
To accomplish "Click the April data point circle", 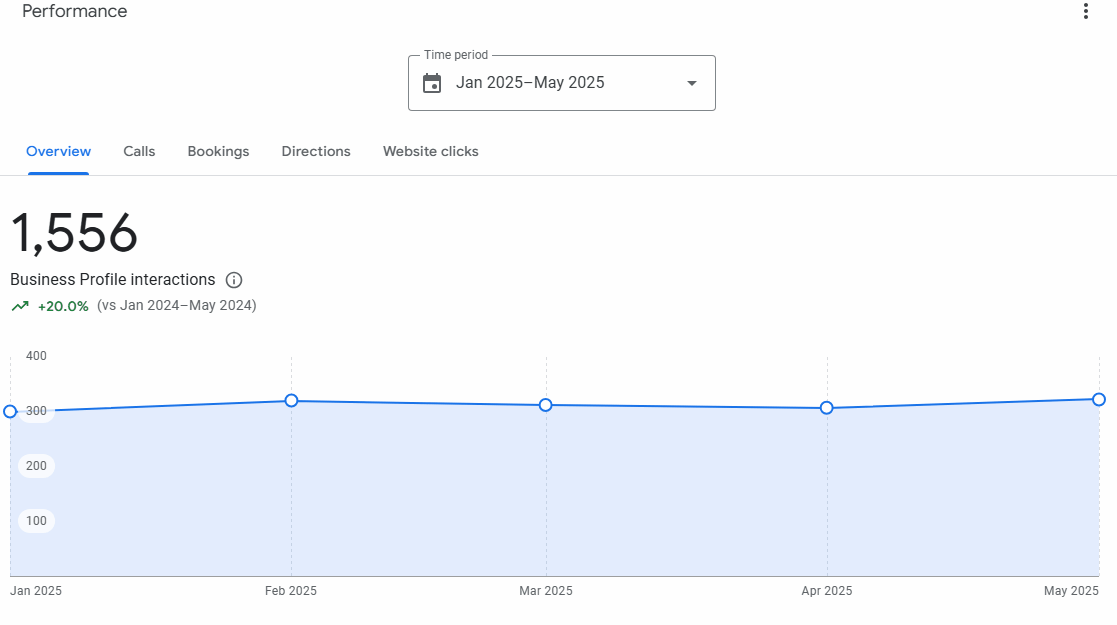I will pyautogui.click(x=827, y=408).
